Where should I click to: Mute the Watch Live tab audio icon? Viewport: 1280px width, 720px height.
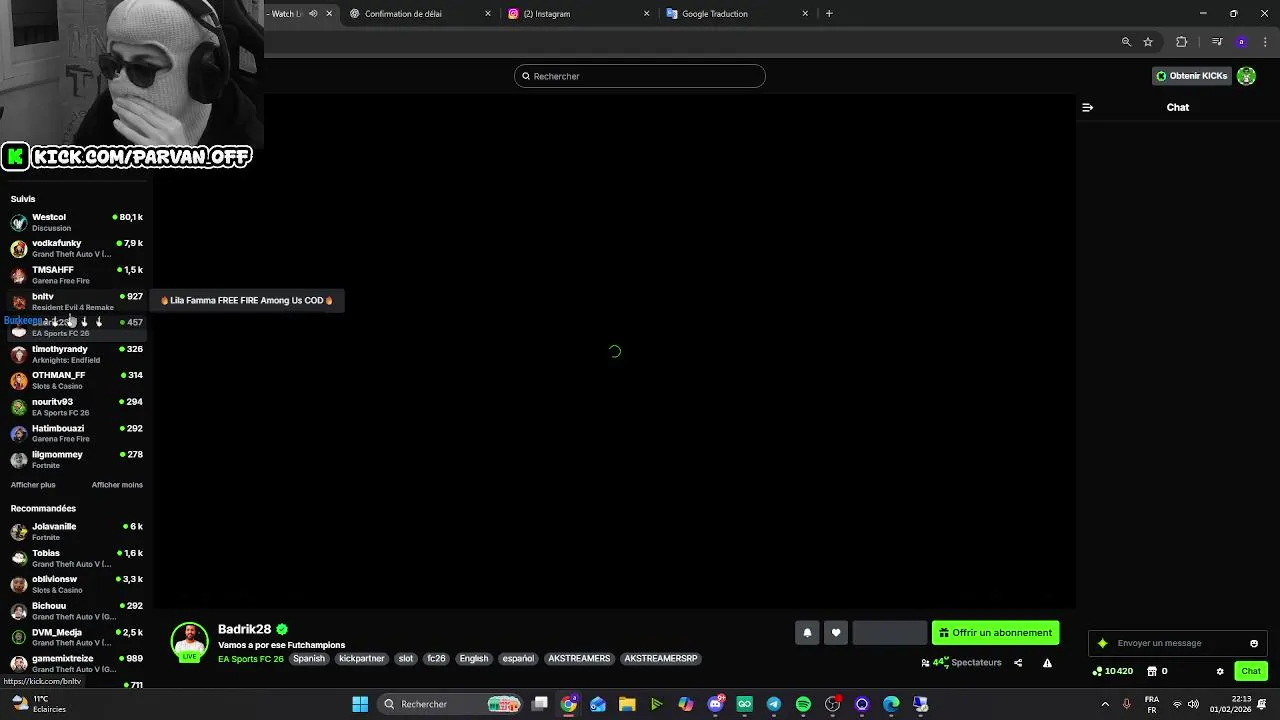click(x=313, y=14)
